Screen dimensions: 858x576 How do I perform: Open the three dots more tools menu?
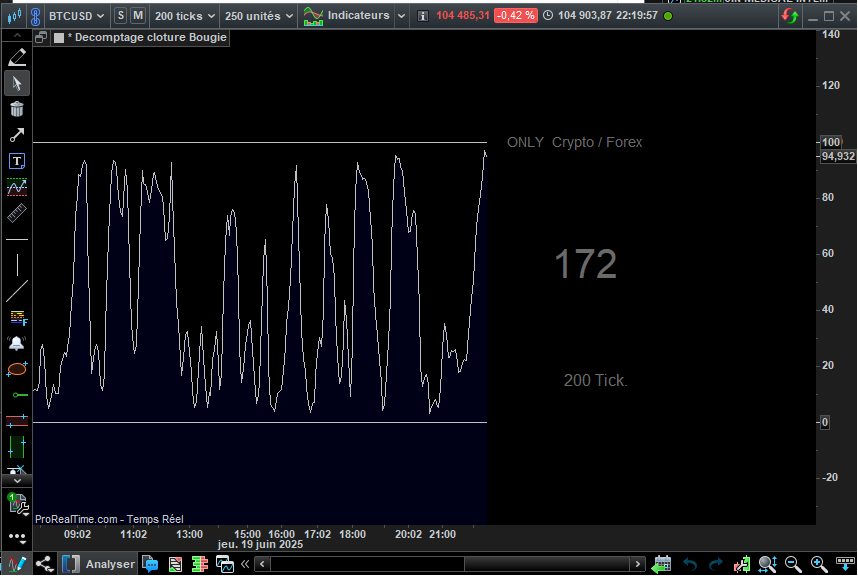click(17, 538)
